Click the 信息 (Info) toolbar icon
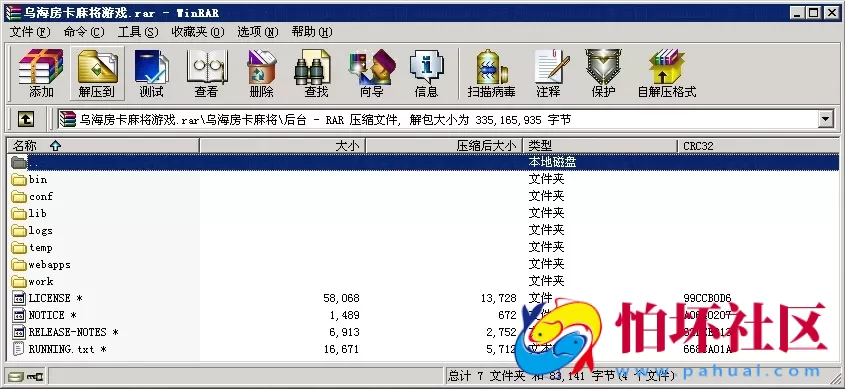845x389 pixels. [426, 67]
